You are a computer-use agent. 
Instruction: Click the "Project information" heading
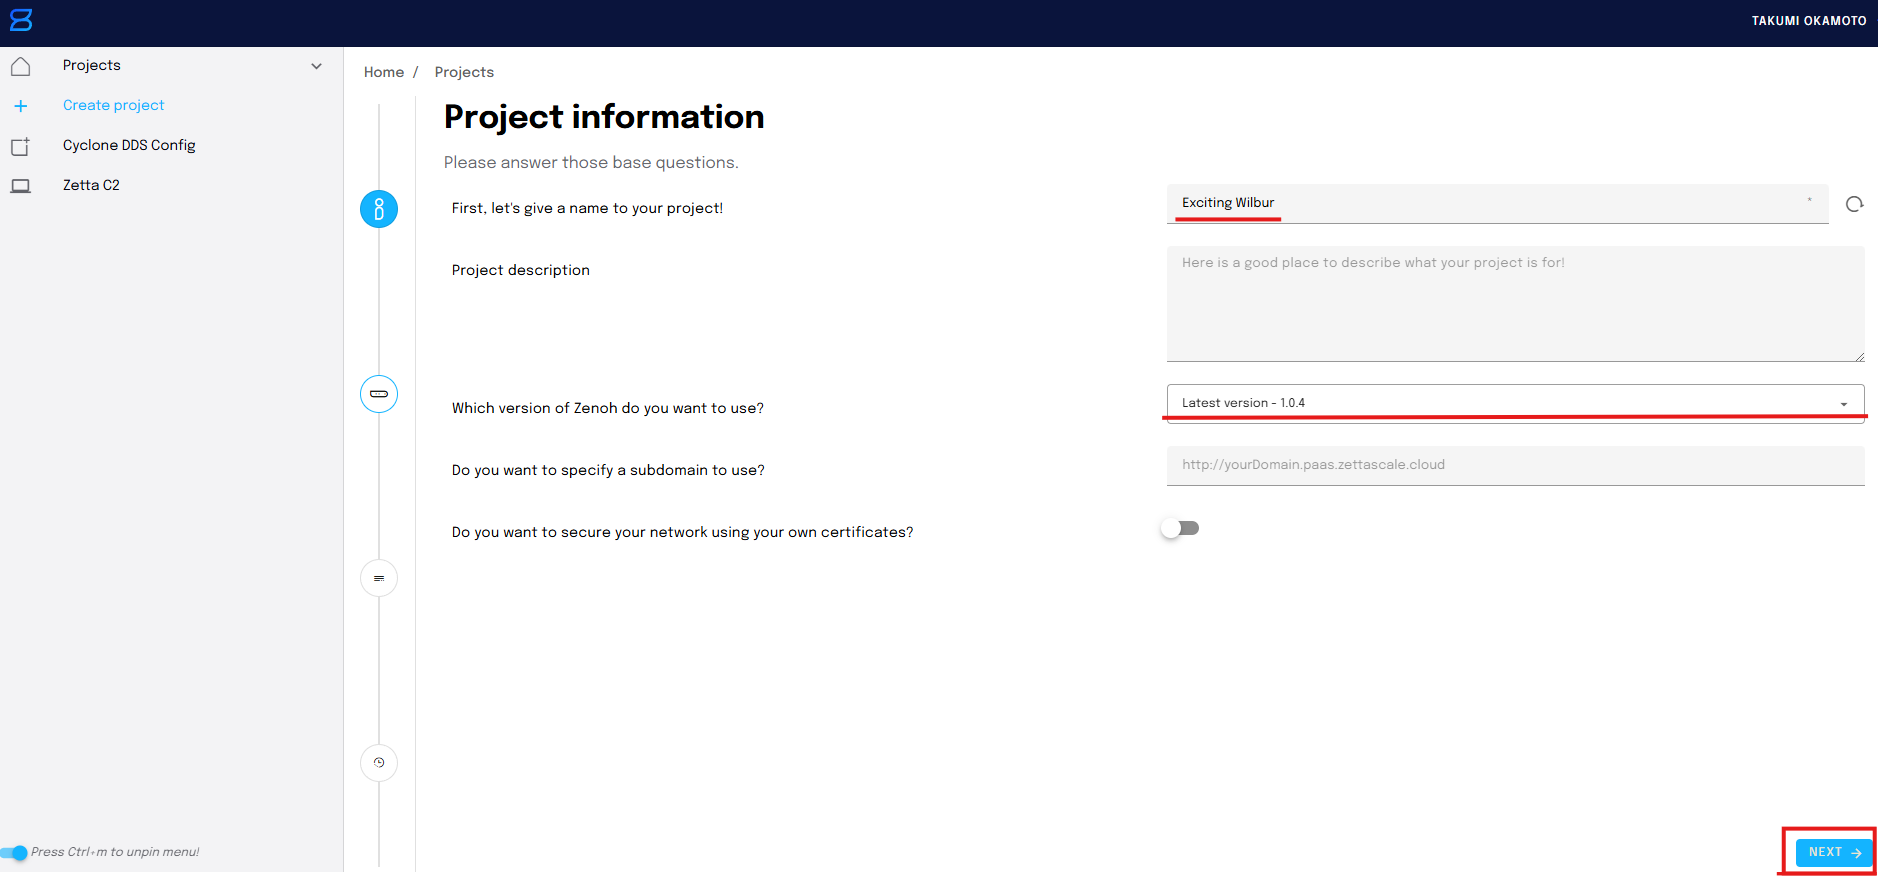604,117
